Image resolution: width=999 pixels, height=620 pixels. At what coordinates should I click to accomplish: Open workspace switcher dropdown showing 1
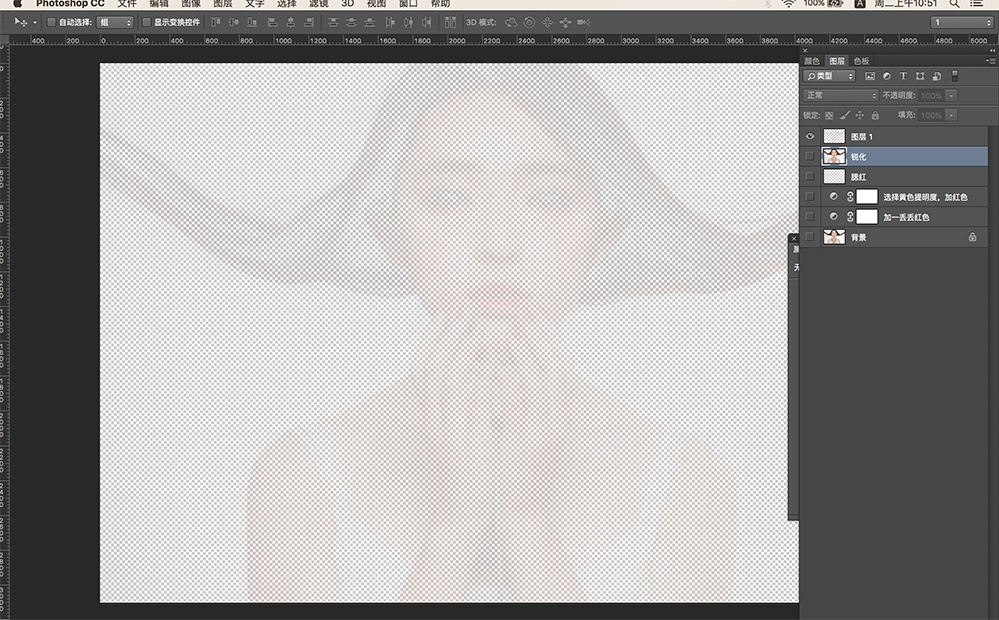[x=961, y=22]
